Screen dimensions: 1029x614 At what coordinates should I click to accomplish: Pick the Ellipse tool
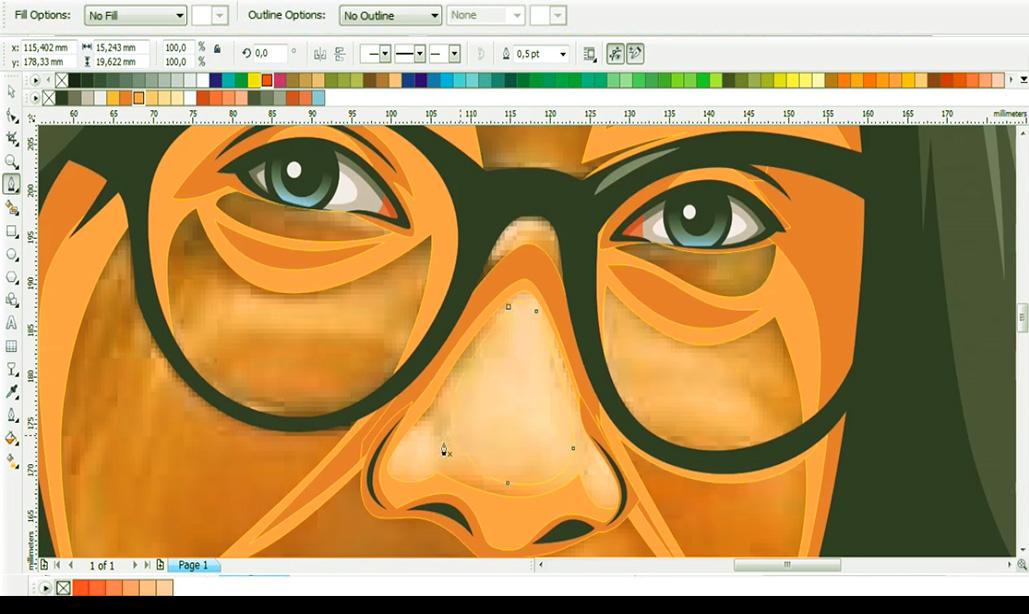click(12, 254)
